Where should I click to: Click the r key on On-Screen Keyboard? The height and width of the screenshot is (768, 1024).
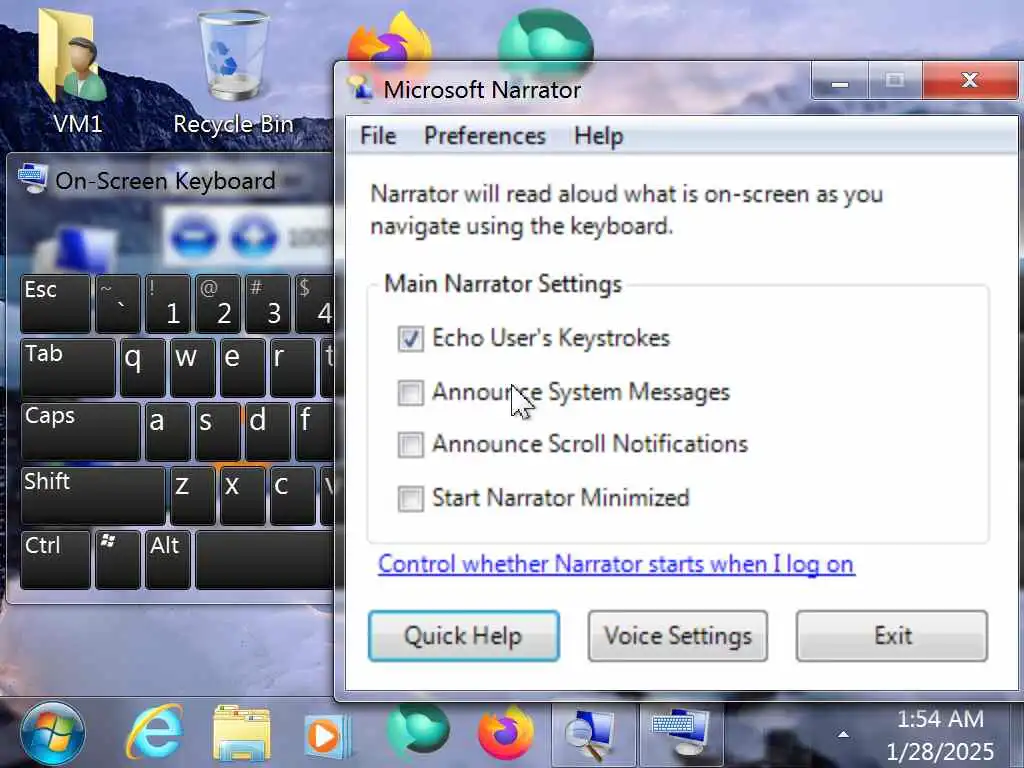pyautogui.click(x=293, y=368)
